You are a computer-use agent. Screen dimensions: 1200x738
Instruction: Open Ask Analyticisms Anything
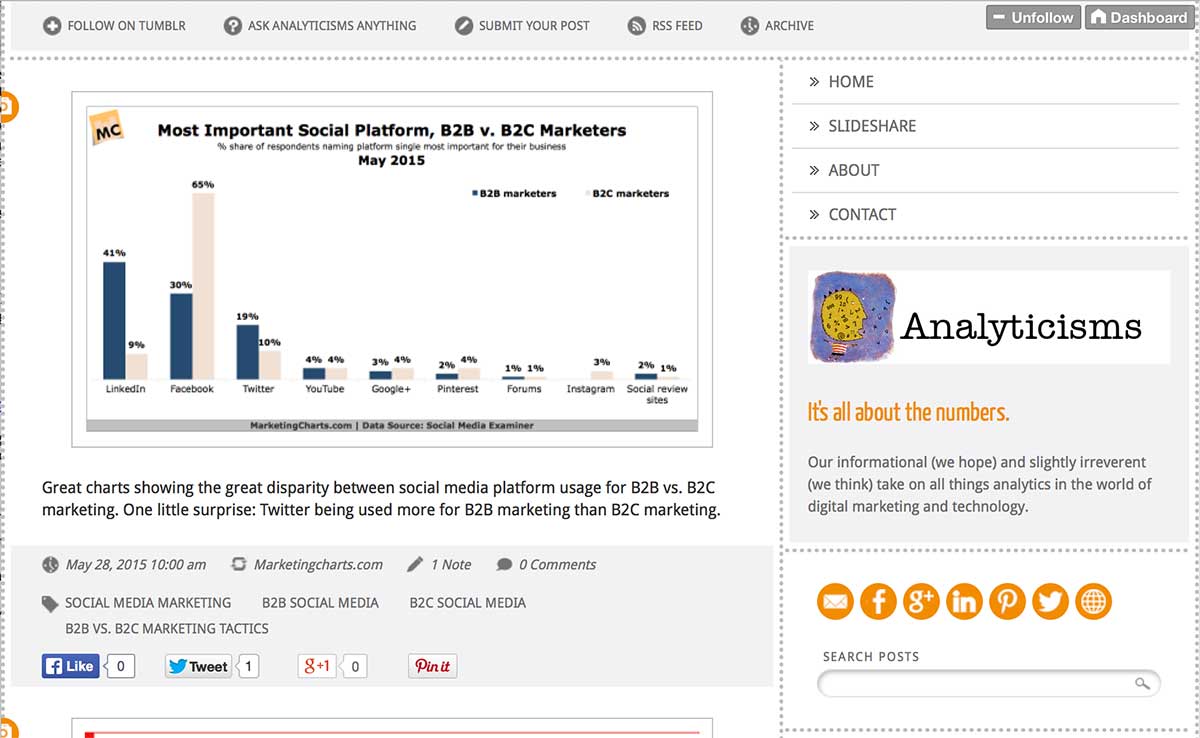320,26
